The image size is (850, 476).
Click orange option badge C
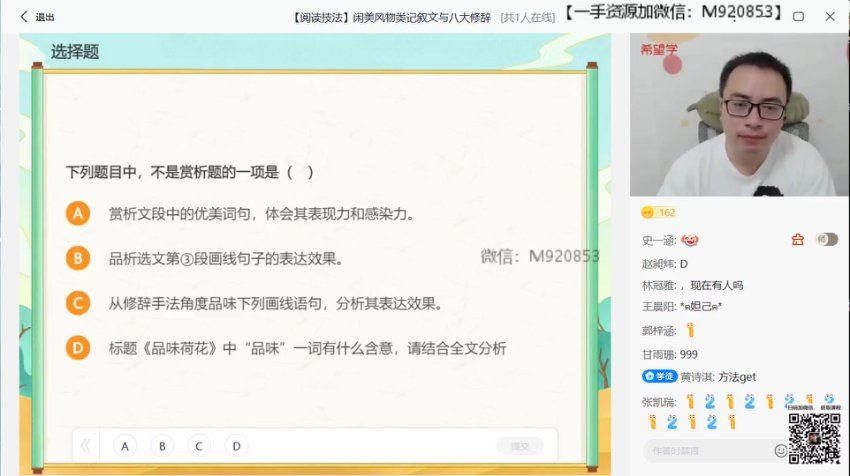[x=78, y=303]
